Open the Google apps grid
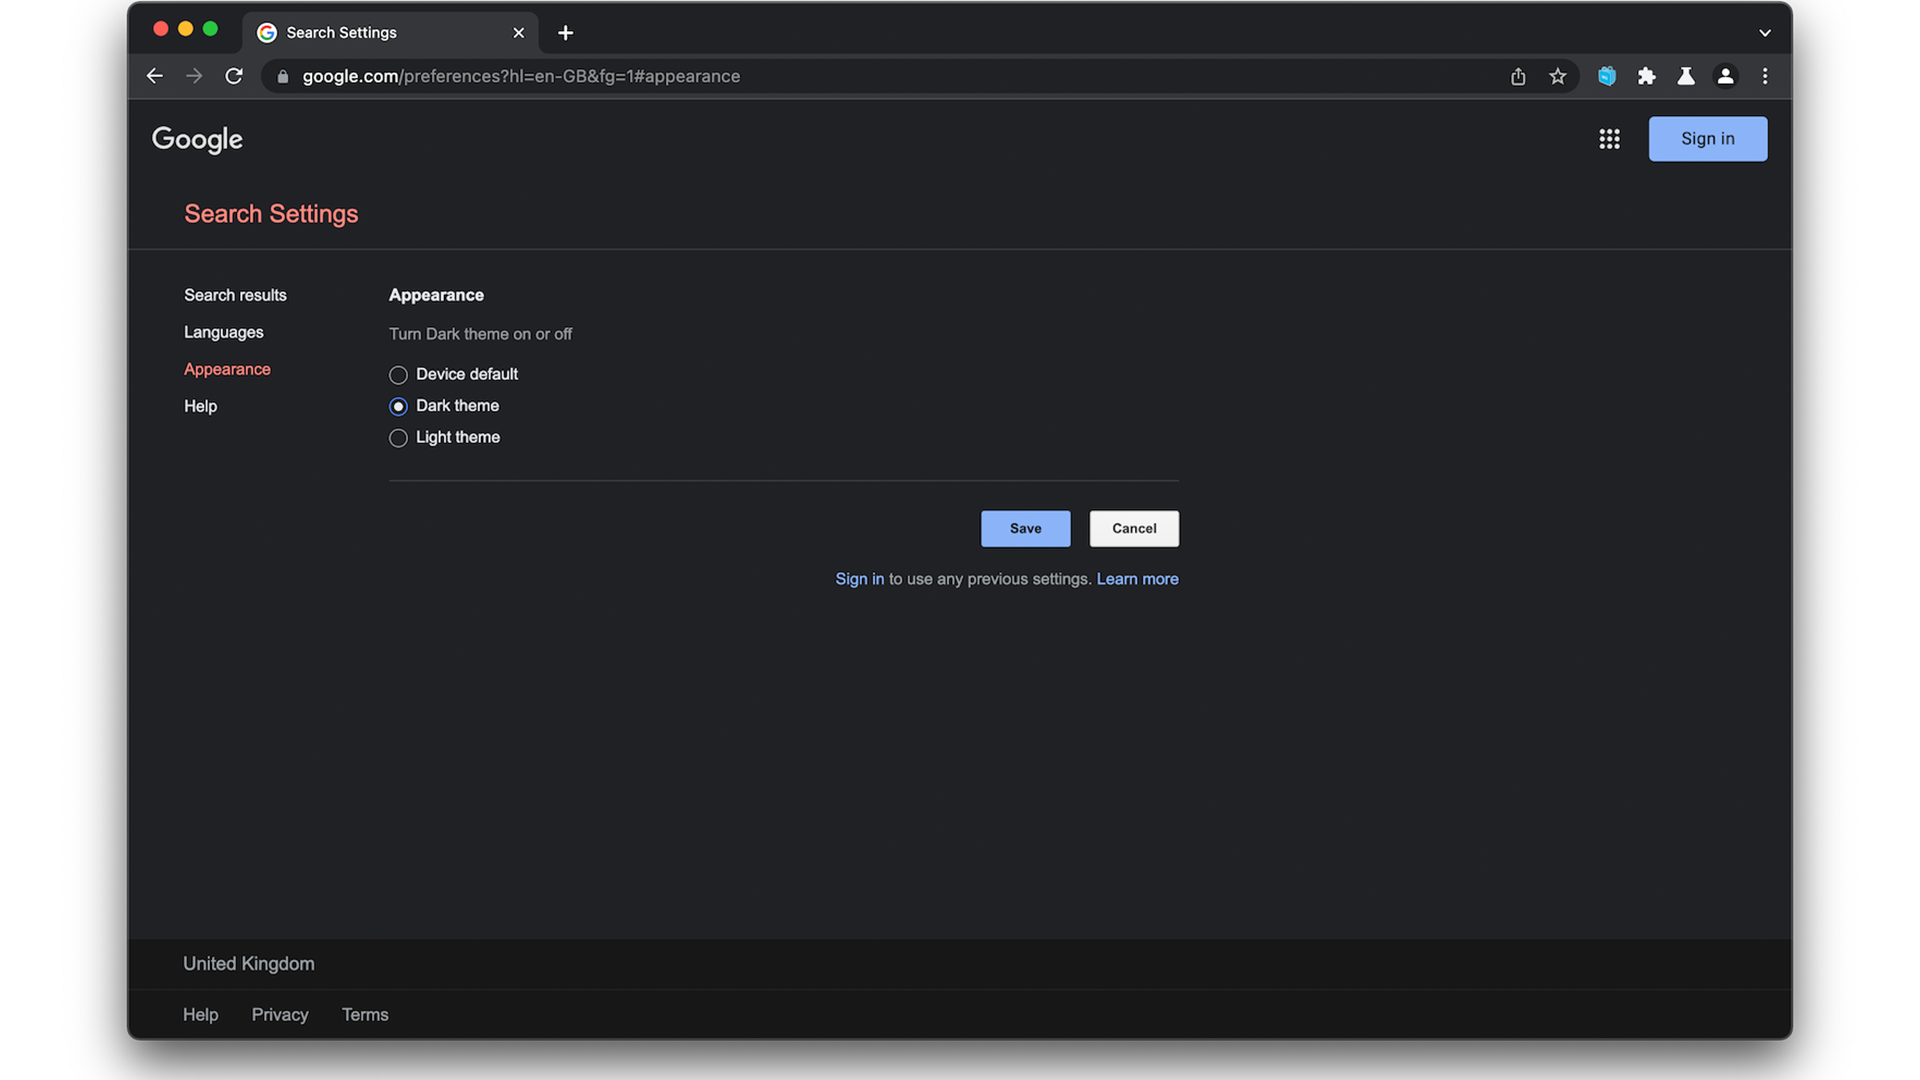This screenshot has height=1080, width=1920. [1609, 139]
